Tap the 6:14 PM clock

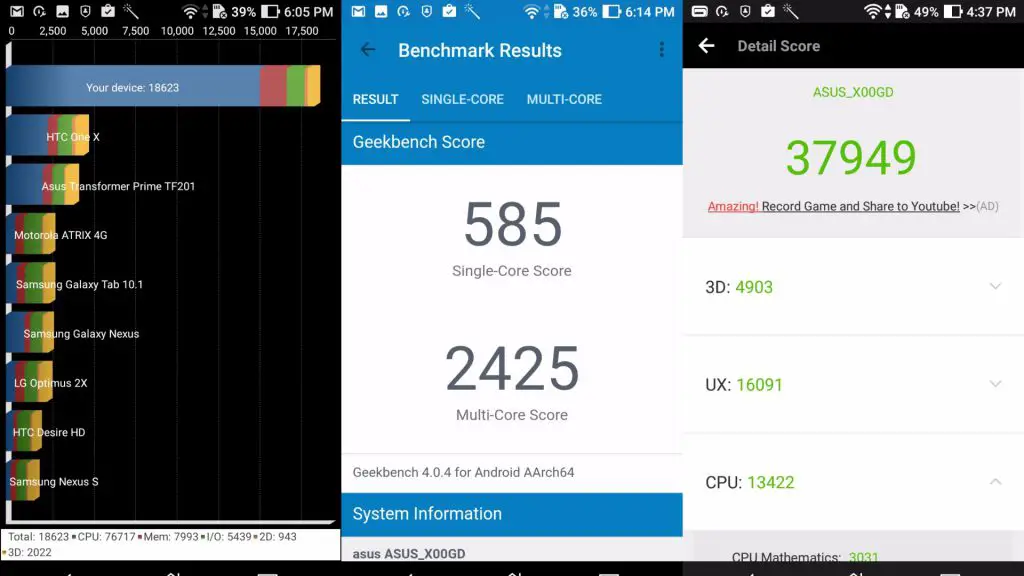[x=650, y=12]
